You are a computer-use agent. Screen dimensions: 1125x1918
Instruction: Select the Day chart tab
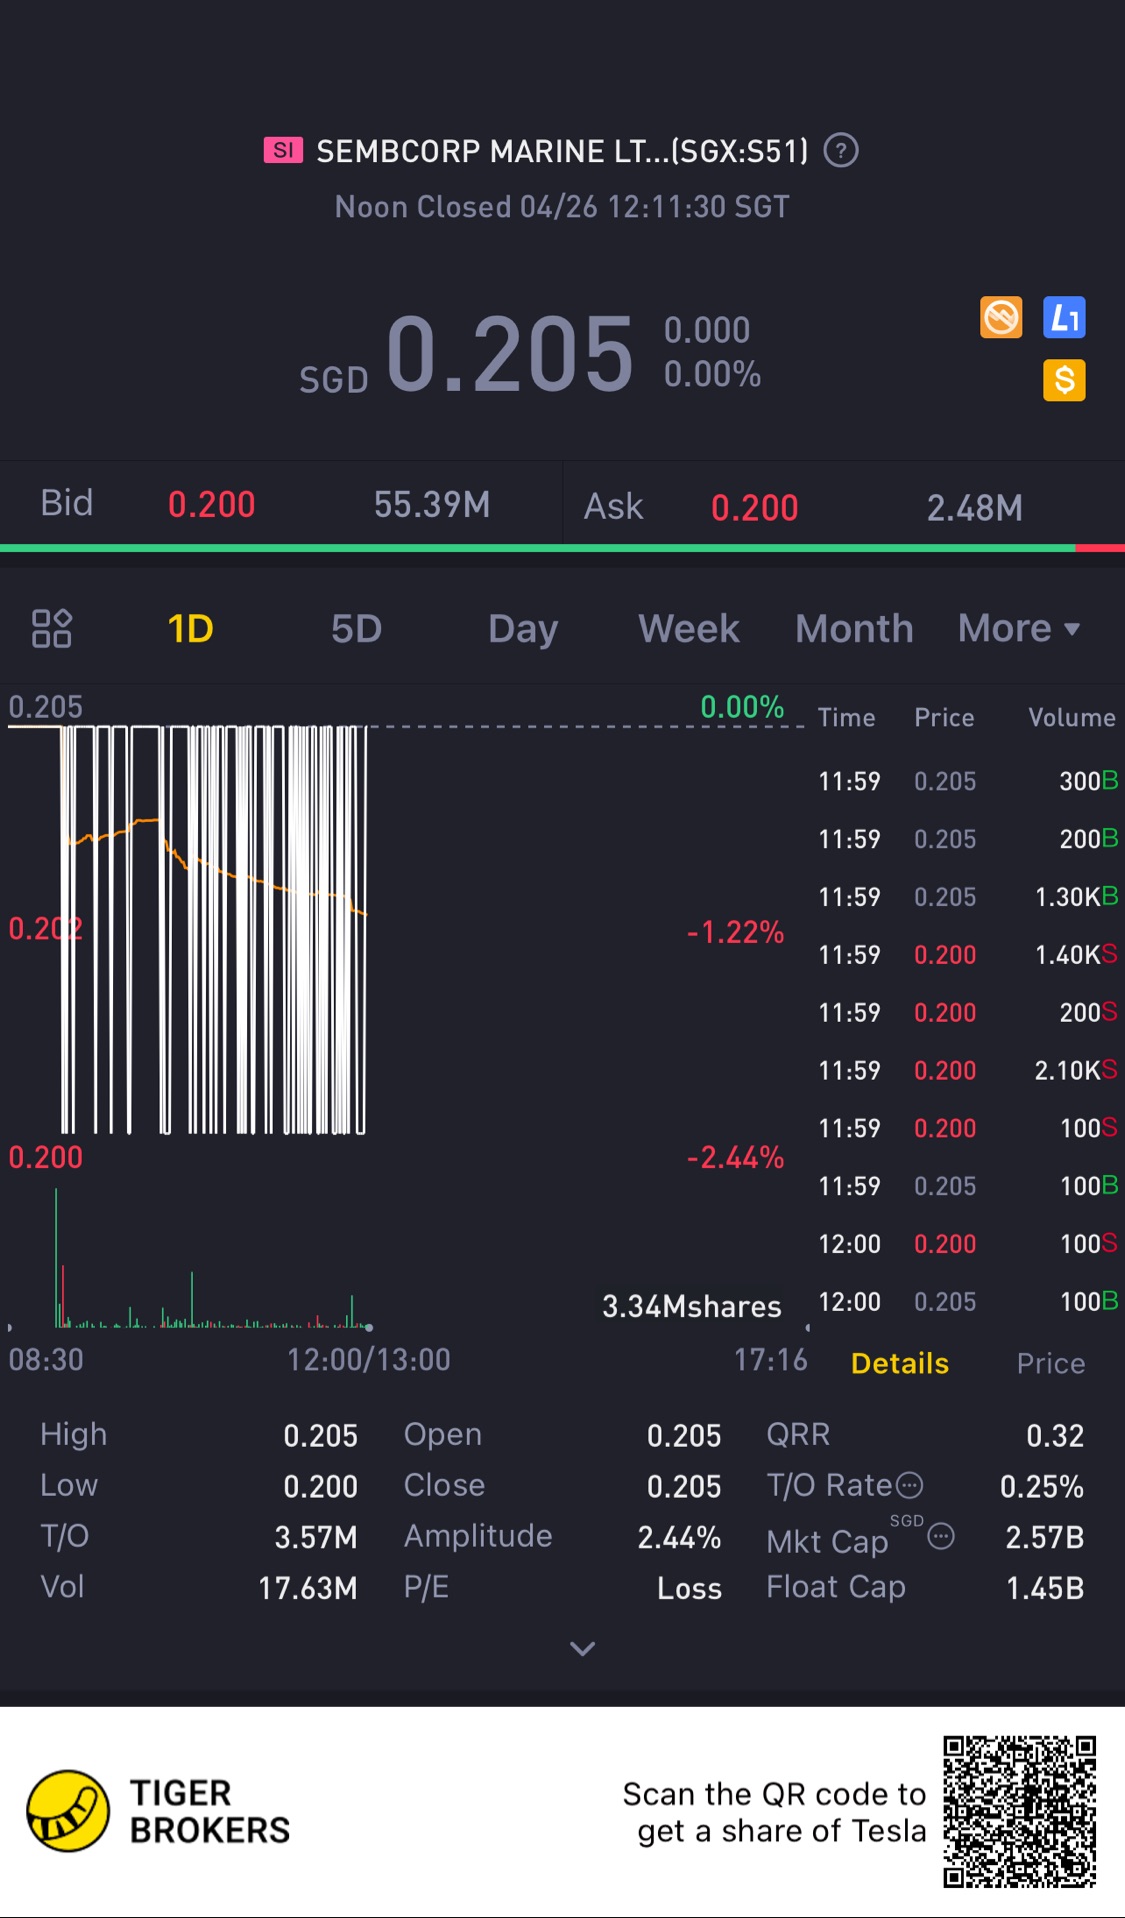tap(523, 628)
